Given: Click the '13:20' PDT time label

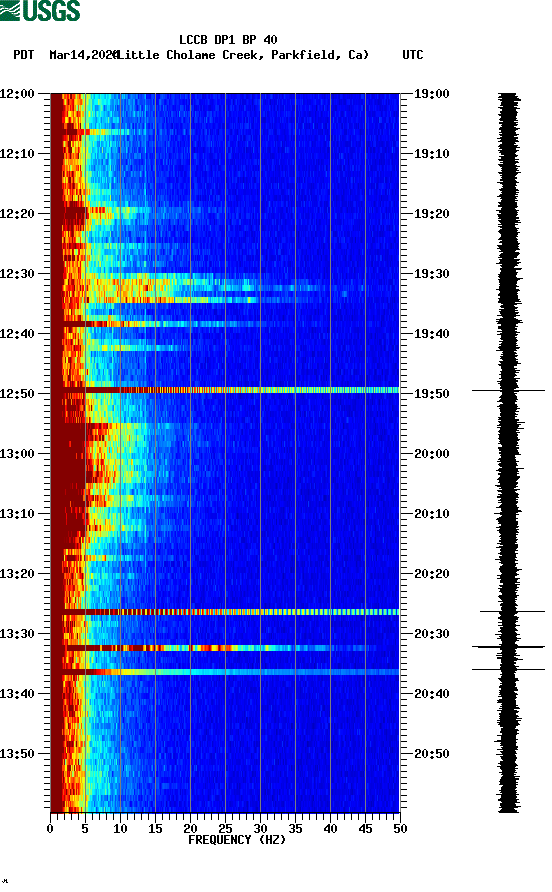Looking at the screenshot, I should pyautogui.click(x=17, y=573).
